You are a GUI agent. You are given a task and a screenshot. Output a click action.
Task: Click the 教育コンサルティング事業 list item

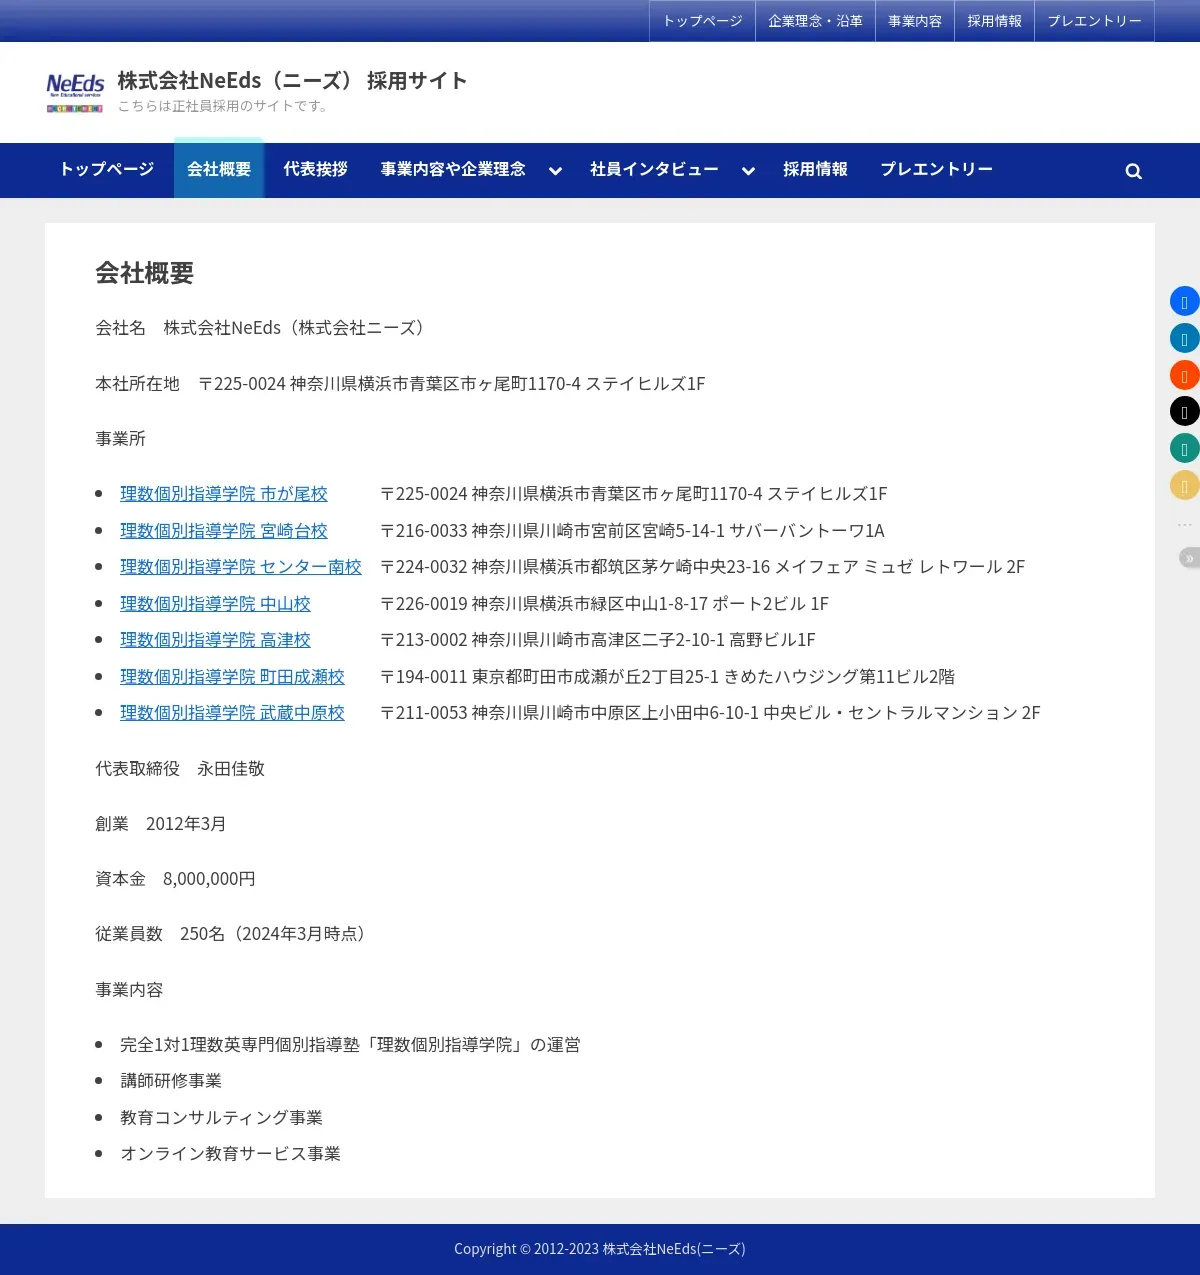pyautogui.click(x=221, y=1118)
